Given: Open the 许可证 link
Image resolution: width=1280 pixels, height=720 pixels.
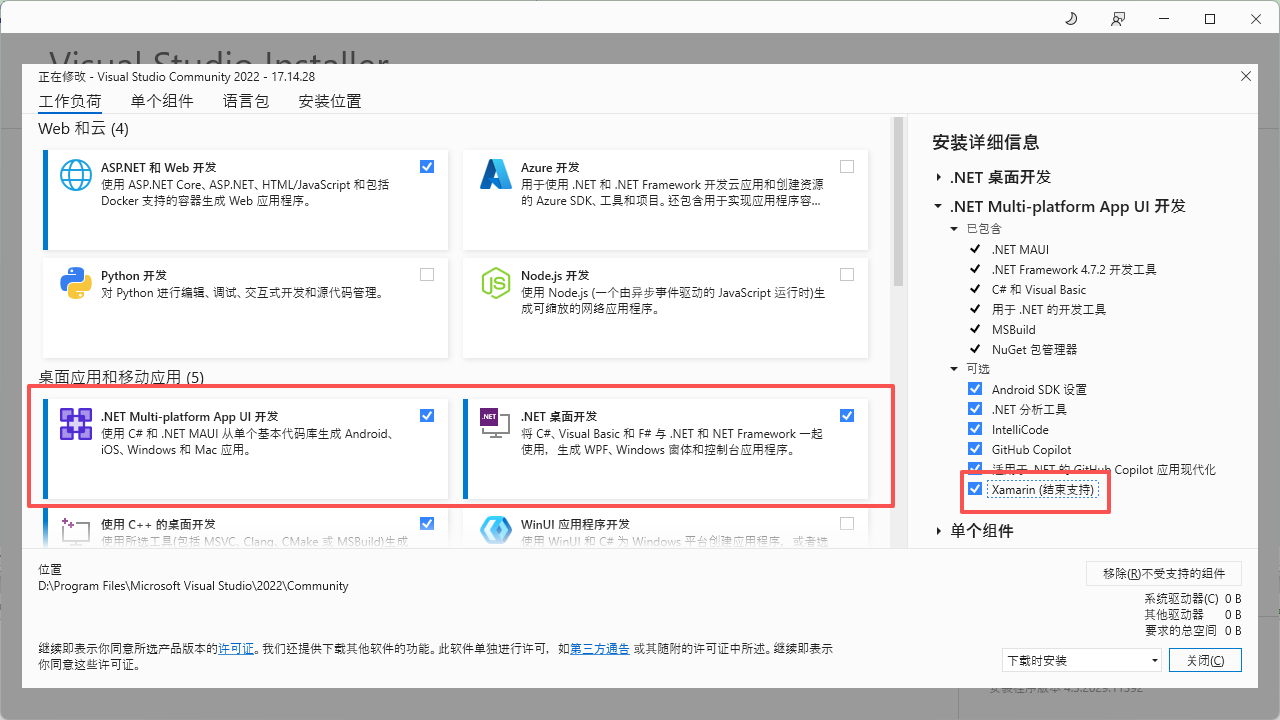Looking at the screenshot, I should tap(237, 649).
